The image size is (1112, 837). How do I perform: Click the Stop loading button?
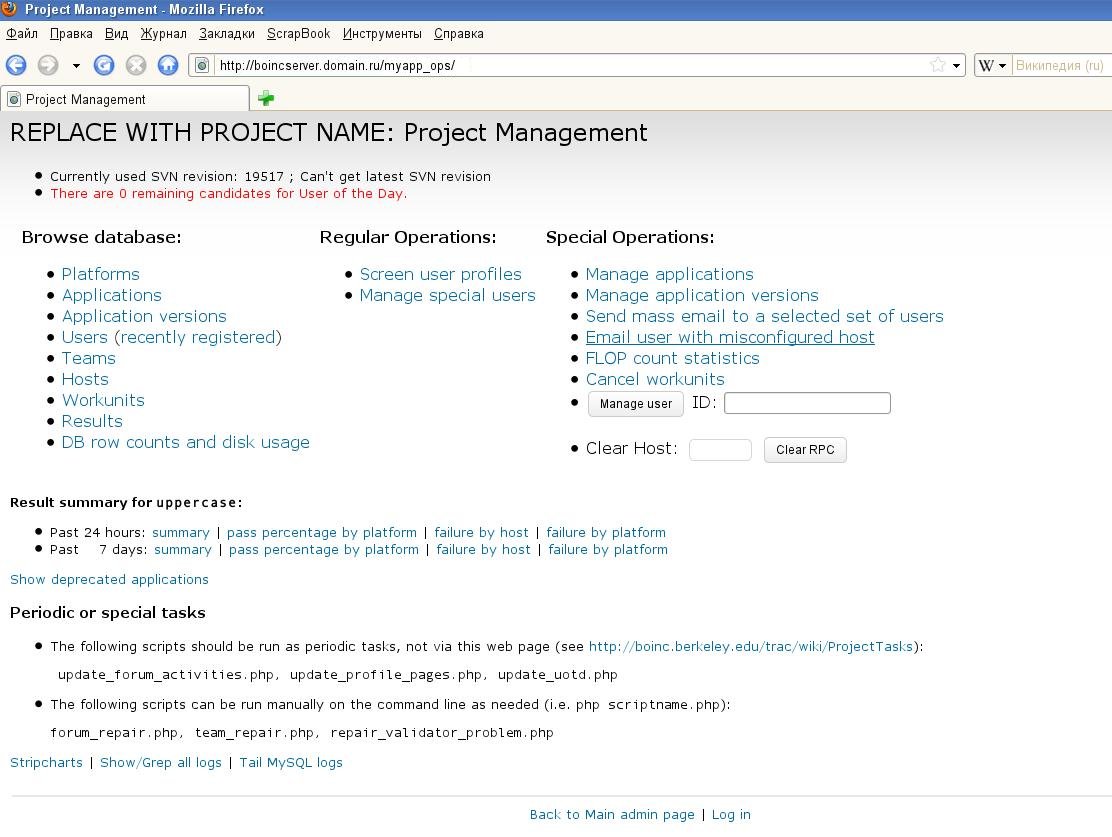click(136, 65)
